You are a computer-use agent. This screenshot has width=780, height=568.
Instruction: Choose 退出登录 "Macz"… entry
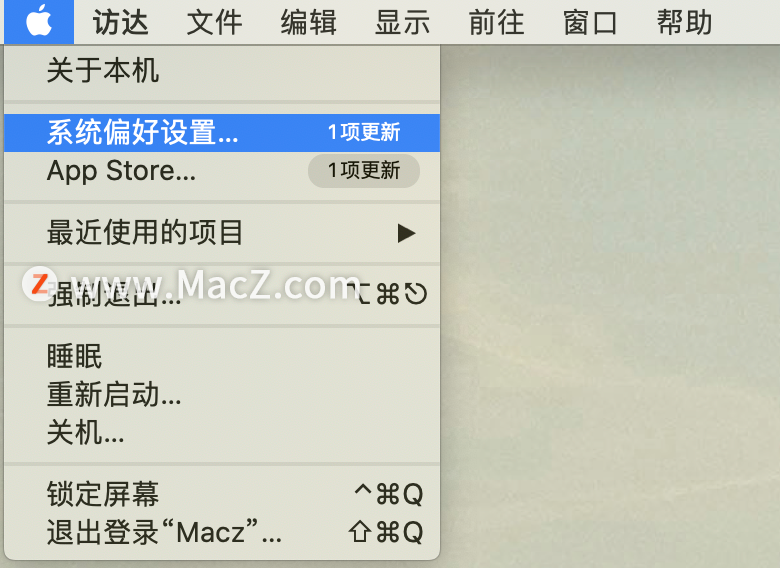point(222,532)
